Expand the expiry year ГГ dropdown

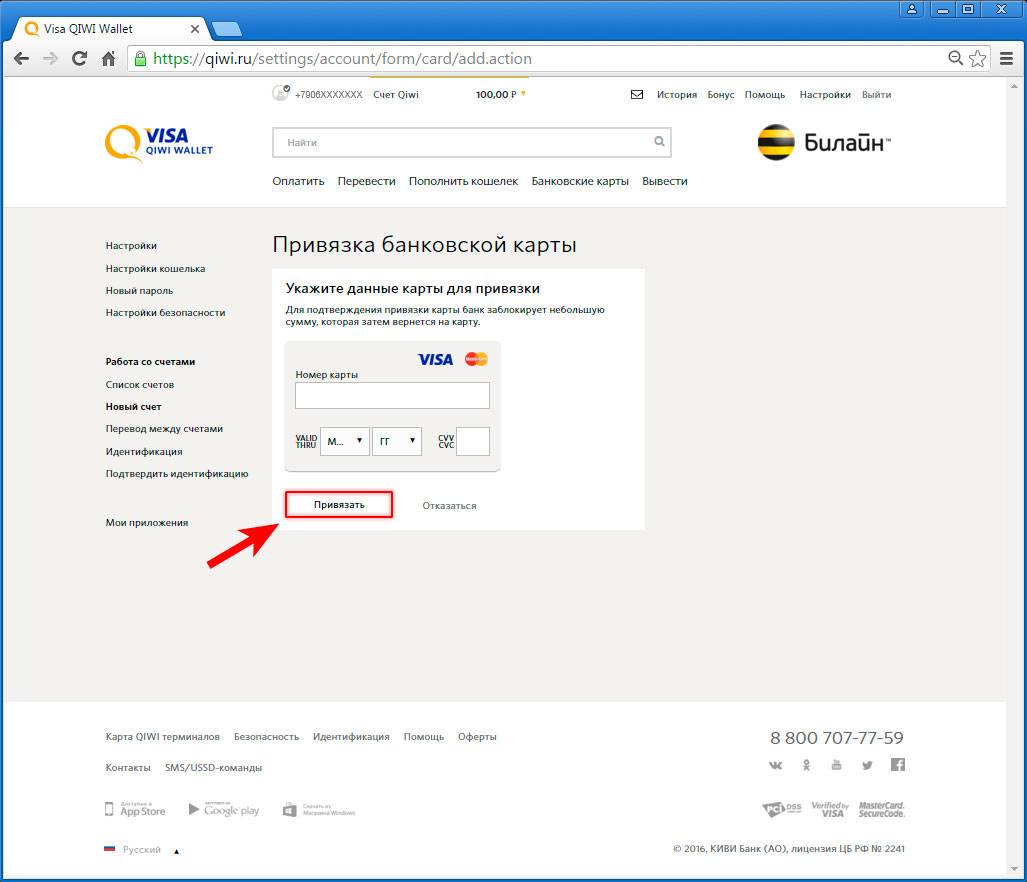click(x=396, y=441)
